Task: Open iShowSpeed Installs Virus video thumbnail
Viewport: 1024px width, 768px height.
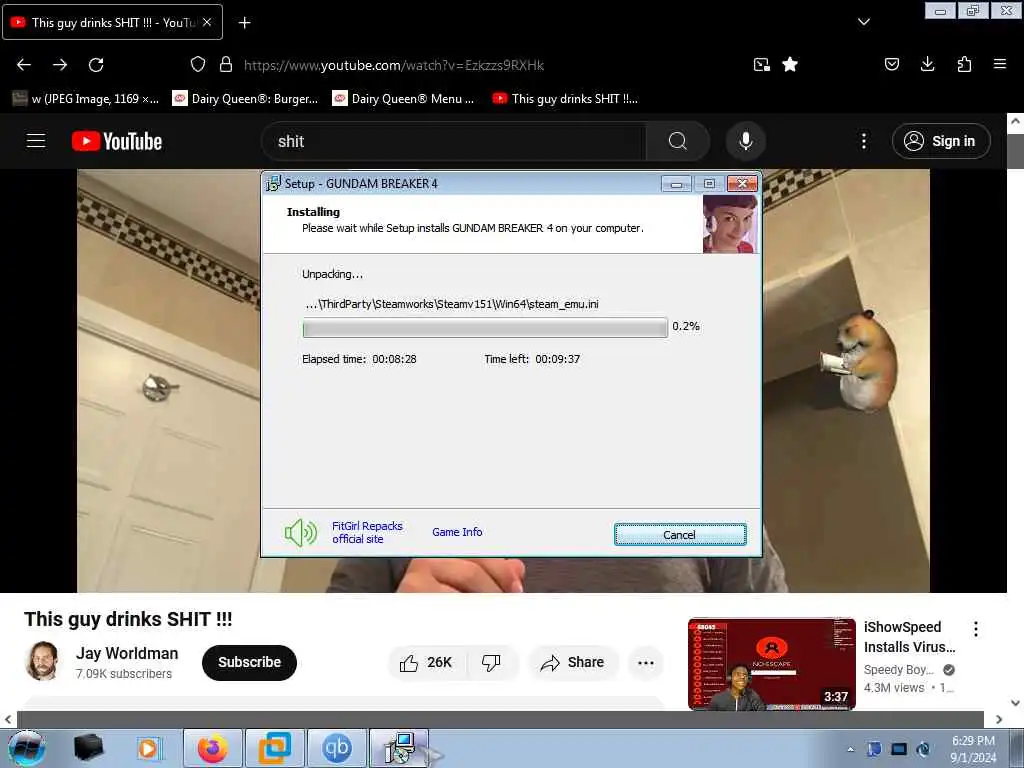Action: (x=771, y=664)
